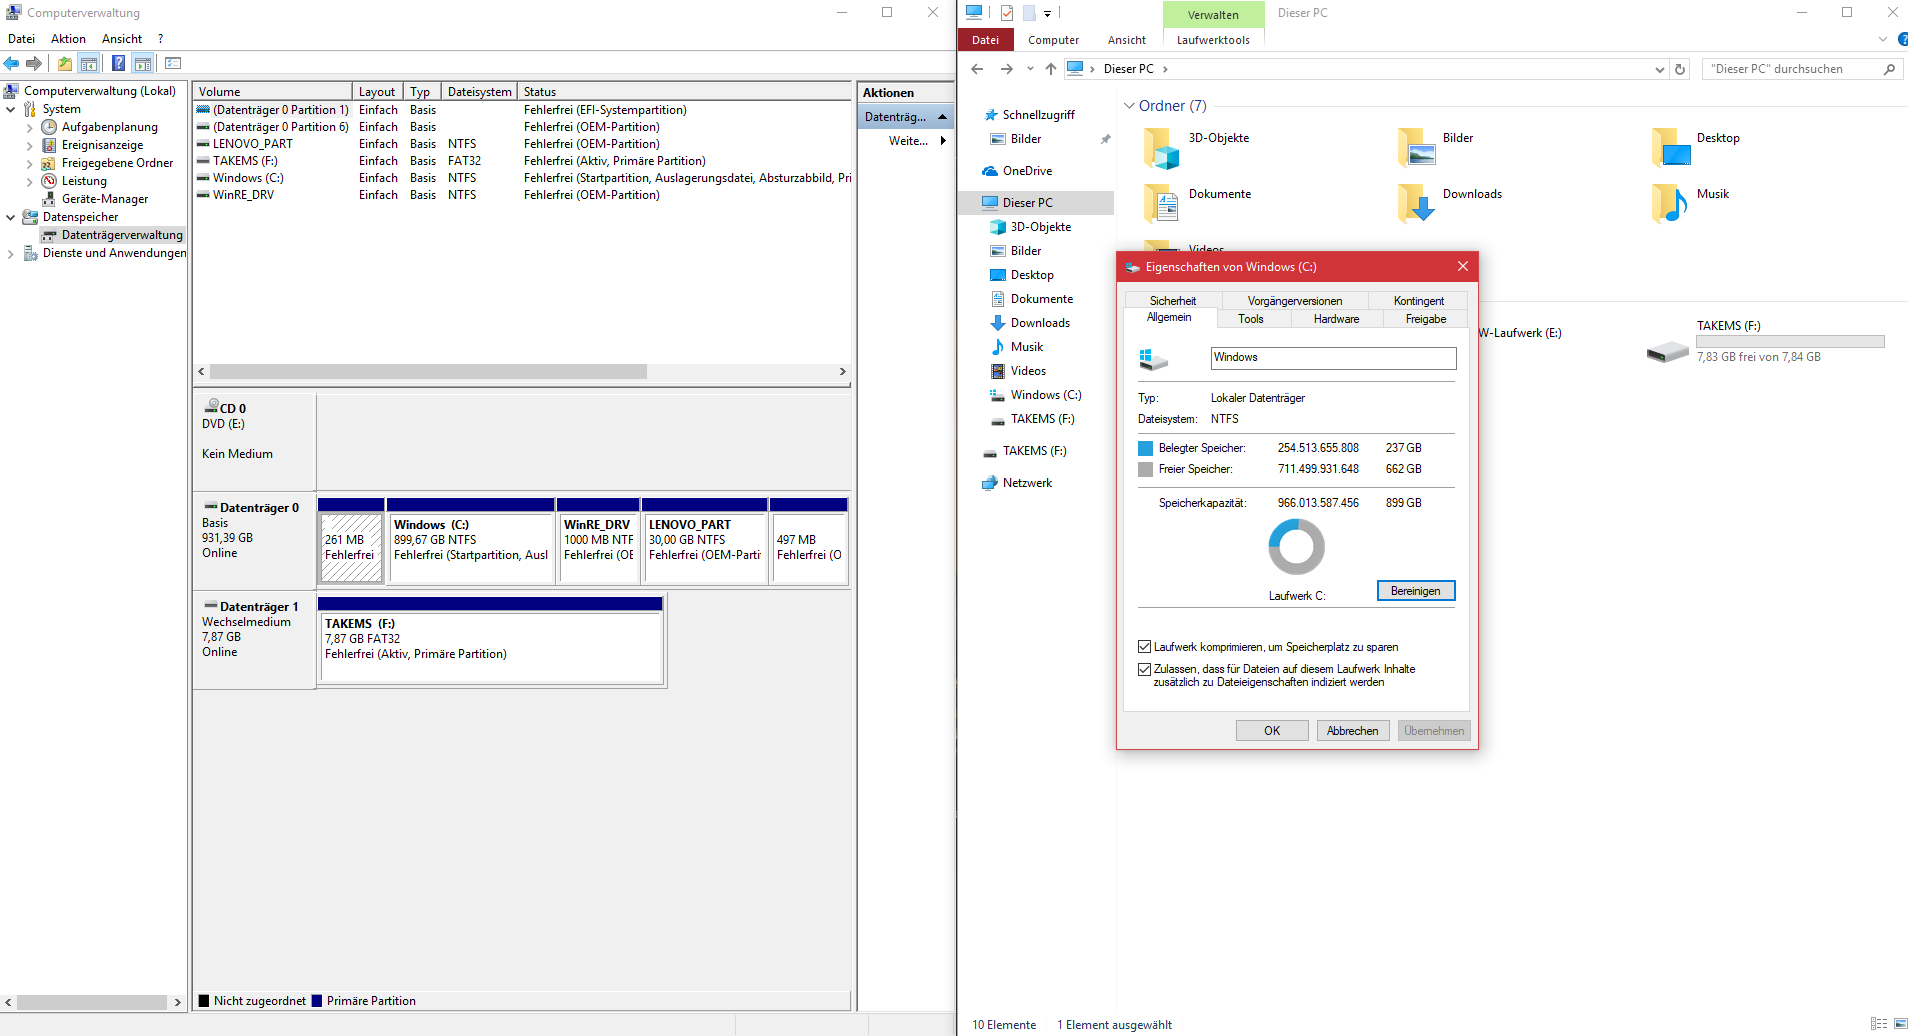
Task: Click the drive name field containing Windows
Action: tap(1333, 358)
